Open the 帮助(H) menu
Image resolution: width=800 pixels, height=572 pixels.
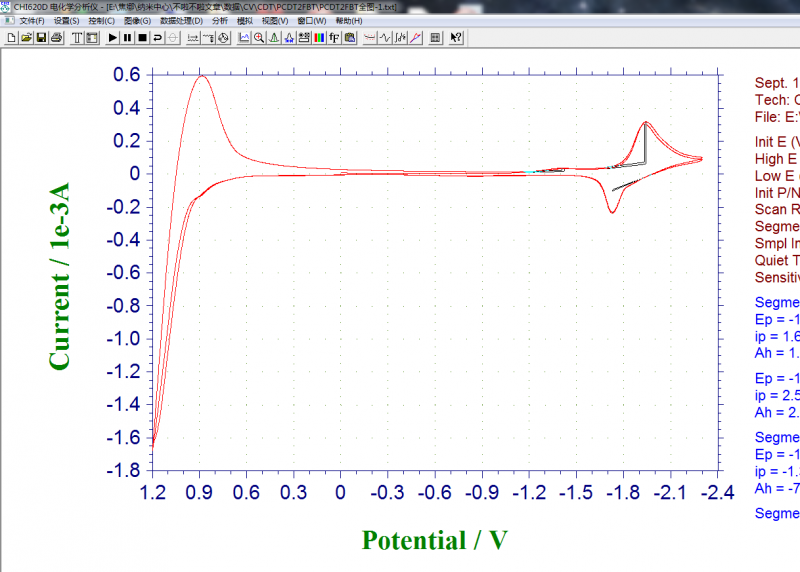click(349, 21)
